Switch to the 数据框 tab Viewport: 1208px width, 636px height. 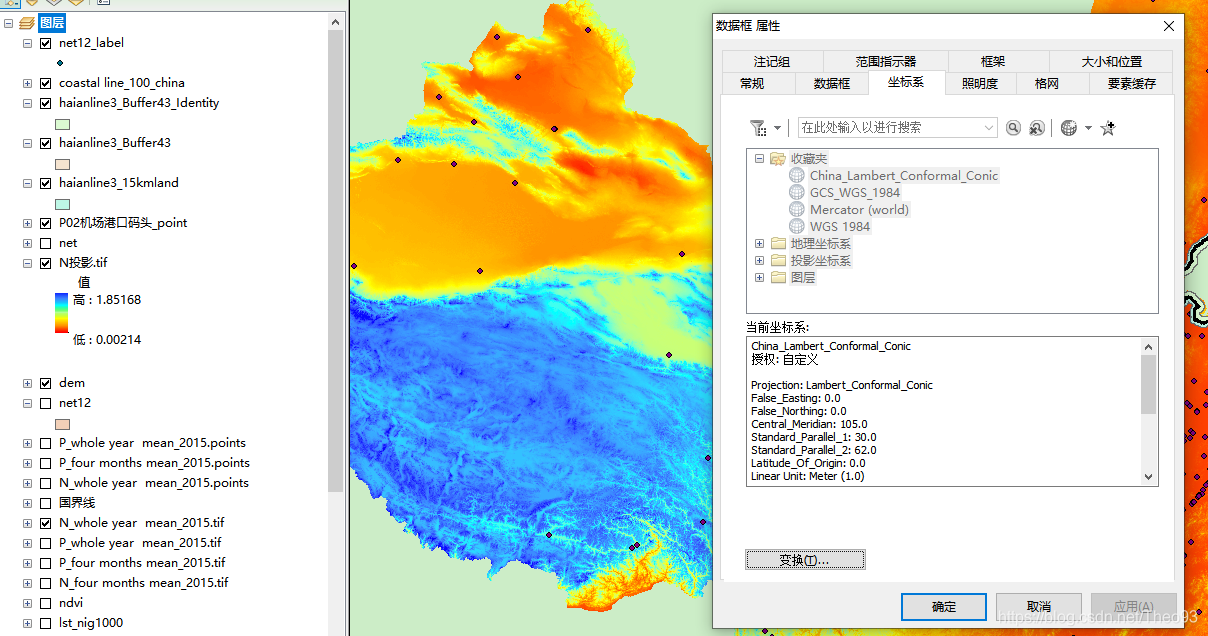(x=832, y=84)
